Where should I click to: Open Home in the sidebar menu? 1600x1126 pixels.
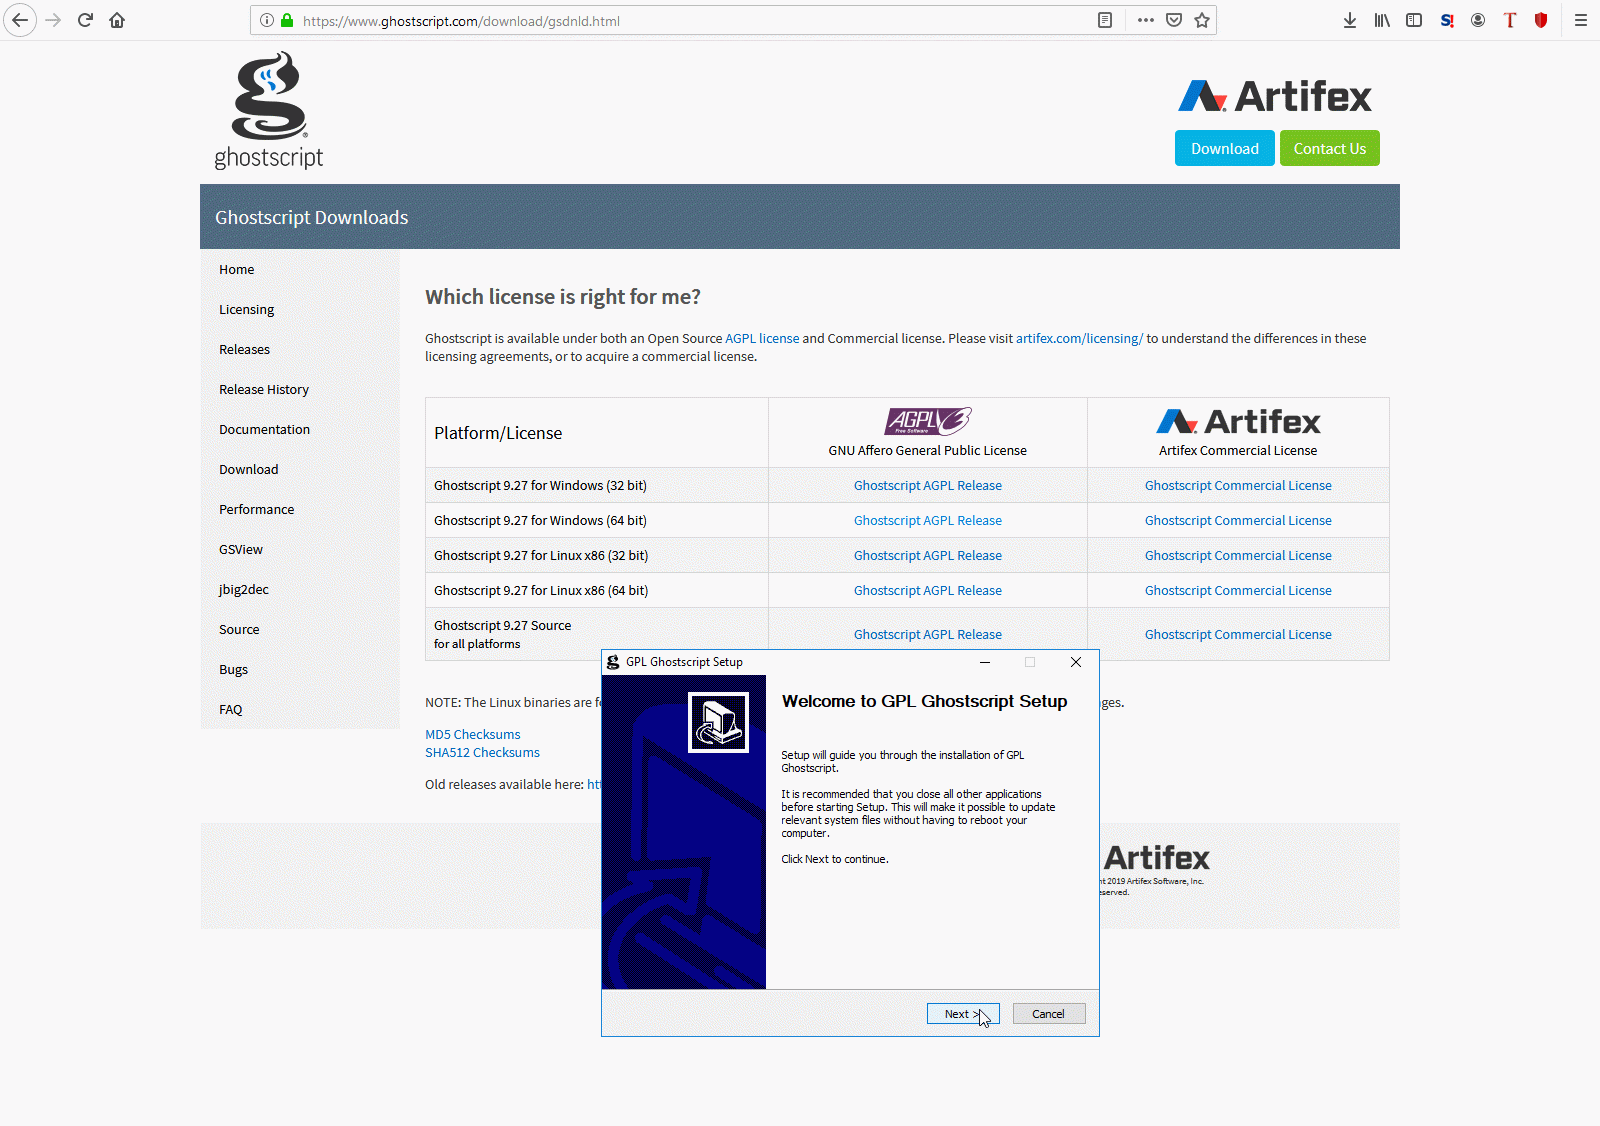237,269
